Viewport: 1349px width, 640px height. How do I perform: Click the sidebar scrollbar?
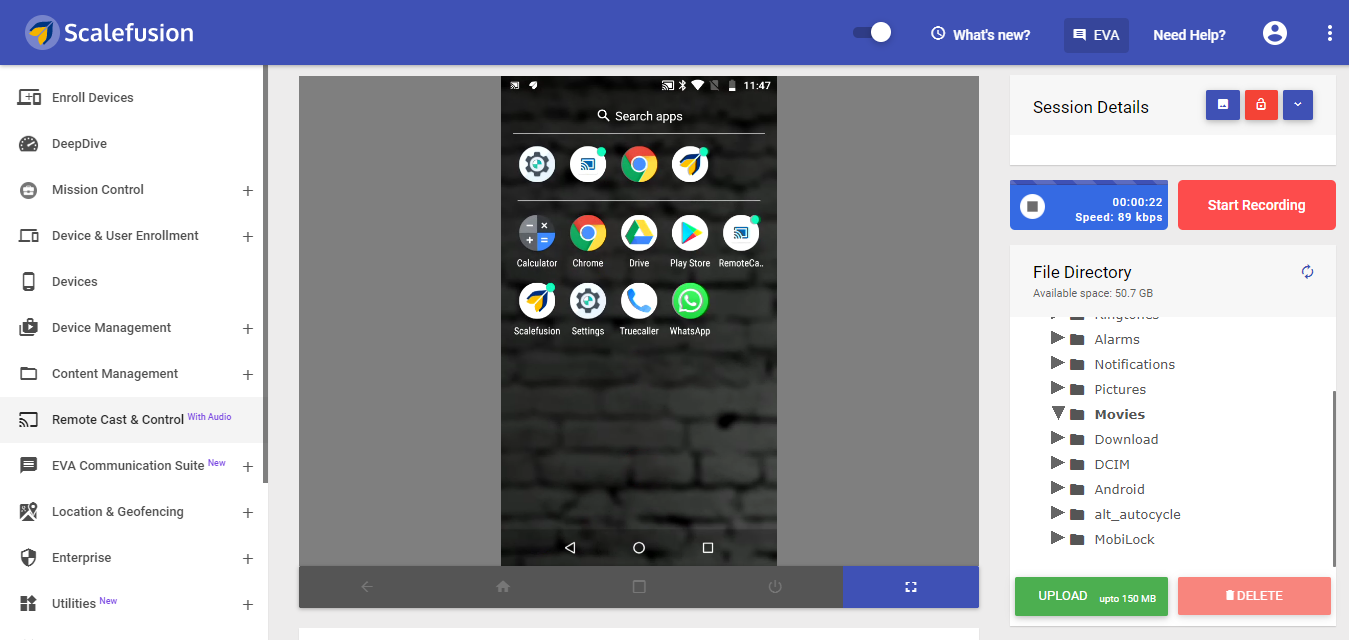[265, 274]
